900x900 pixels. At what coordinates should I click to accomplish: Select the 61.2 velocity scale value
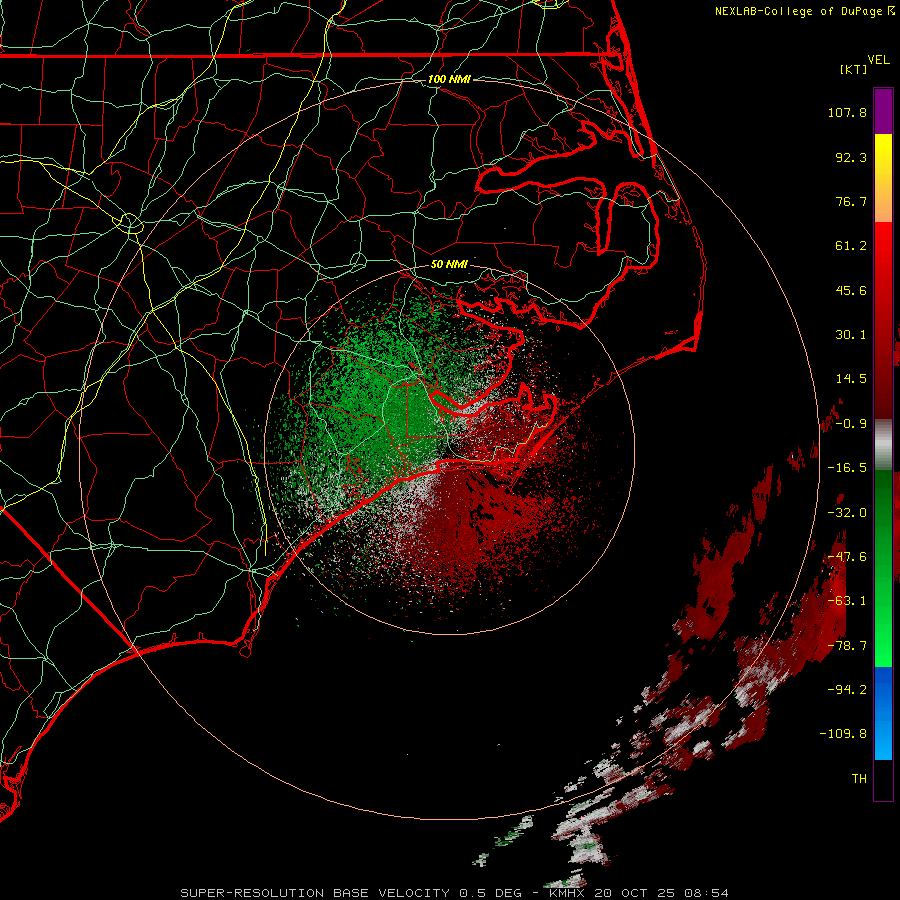pyautogui.click(x=851, y=246)
